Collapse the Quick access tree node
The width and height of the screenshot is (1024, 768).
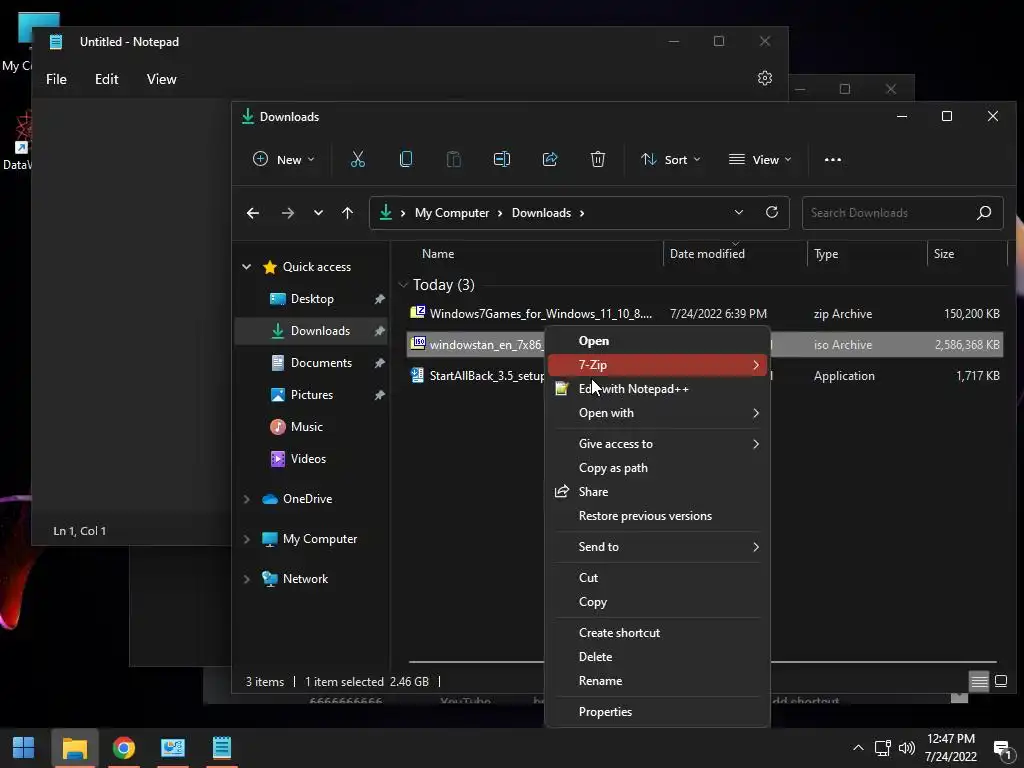[x=246, y=266]
